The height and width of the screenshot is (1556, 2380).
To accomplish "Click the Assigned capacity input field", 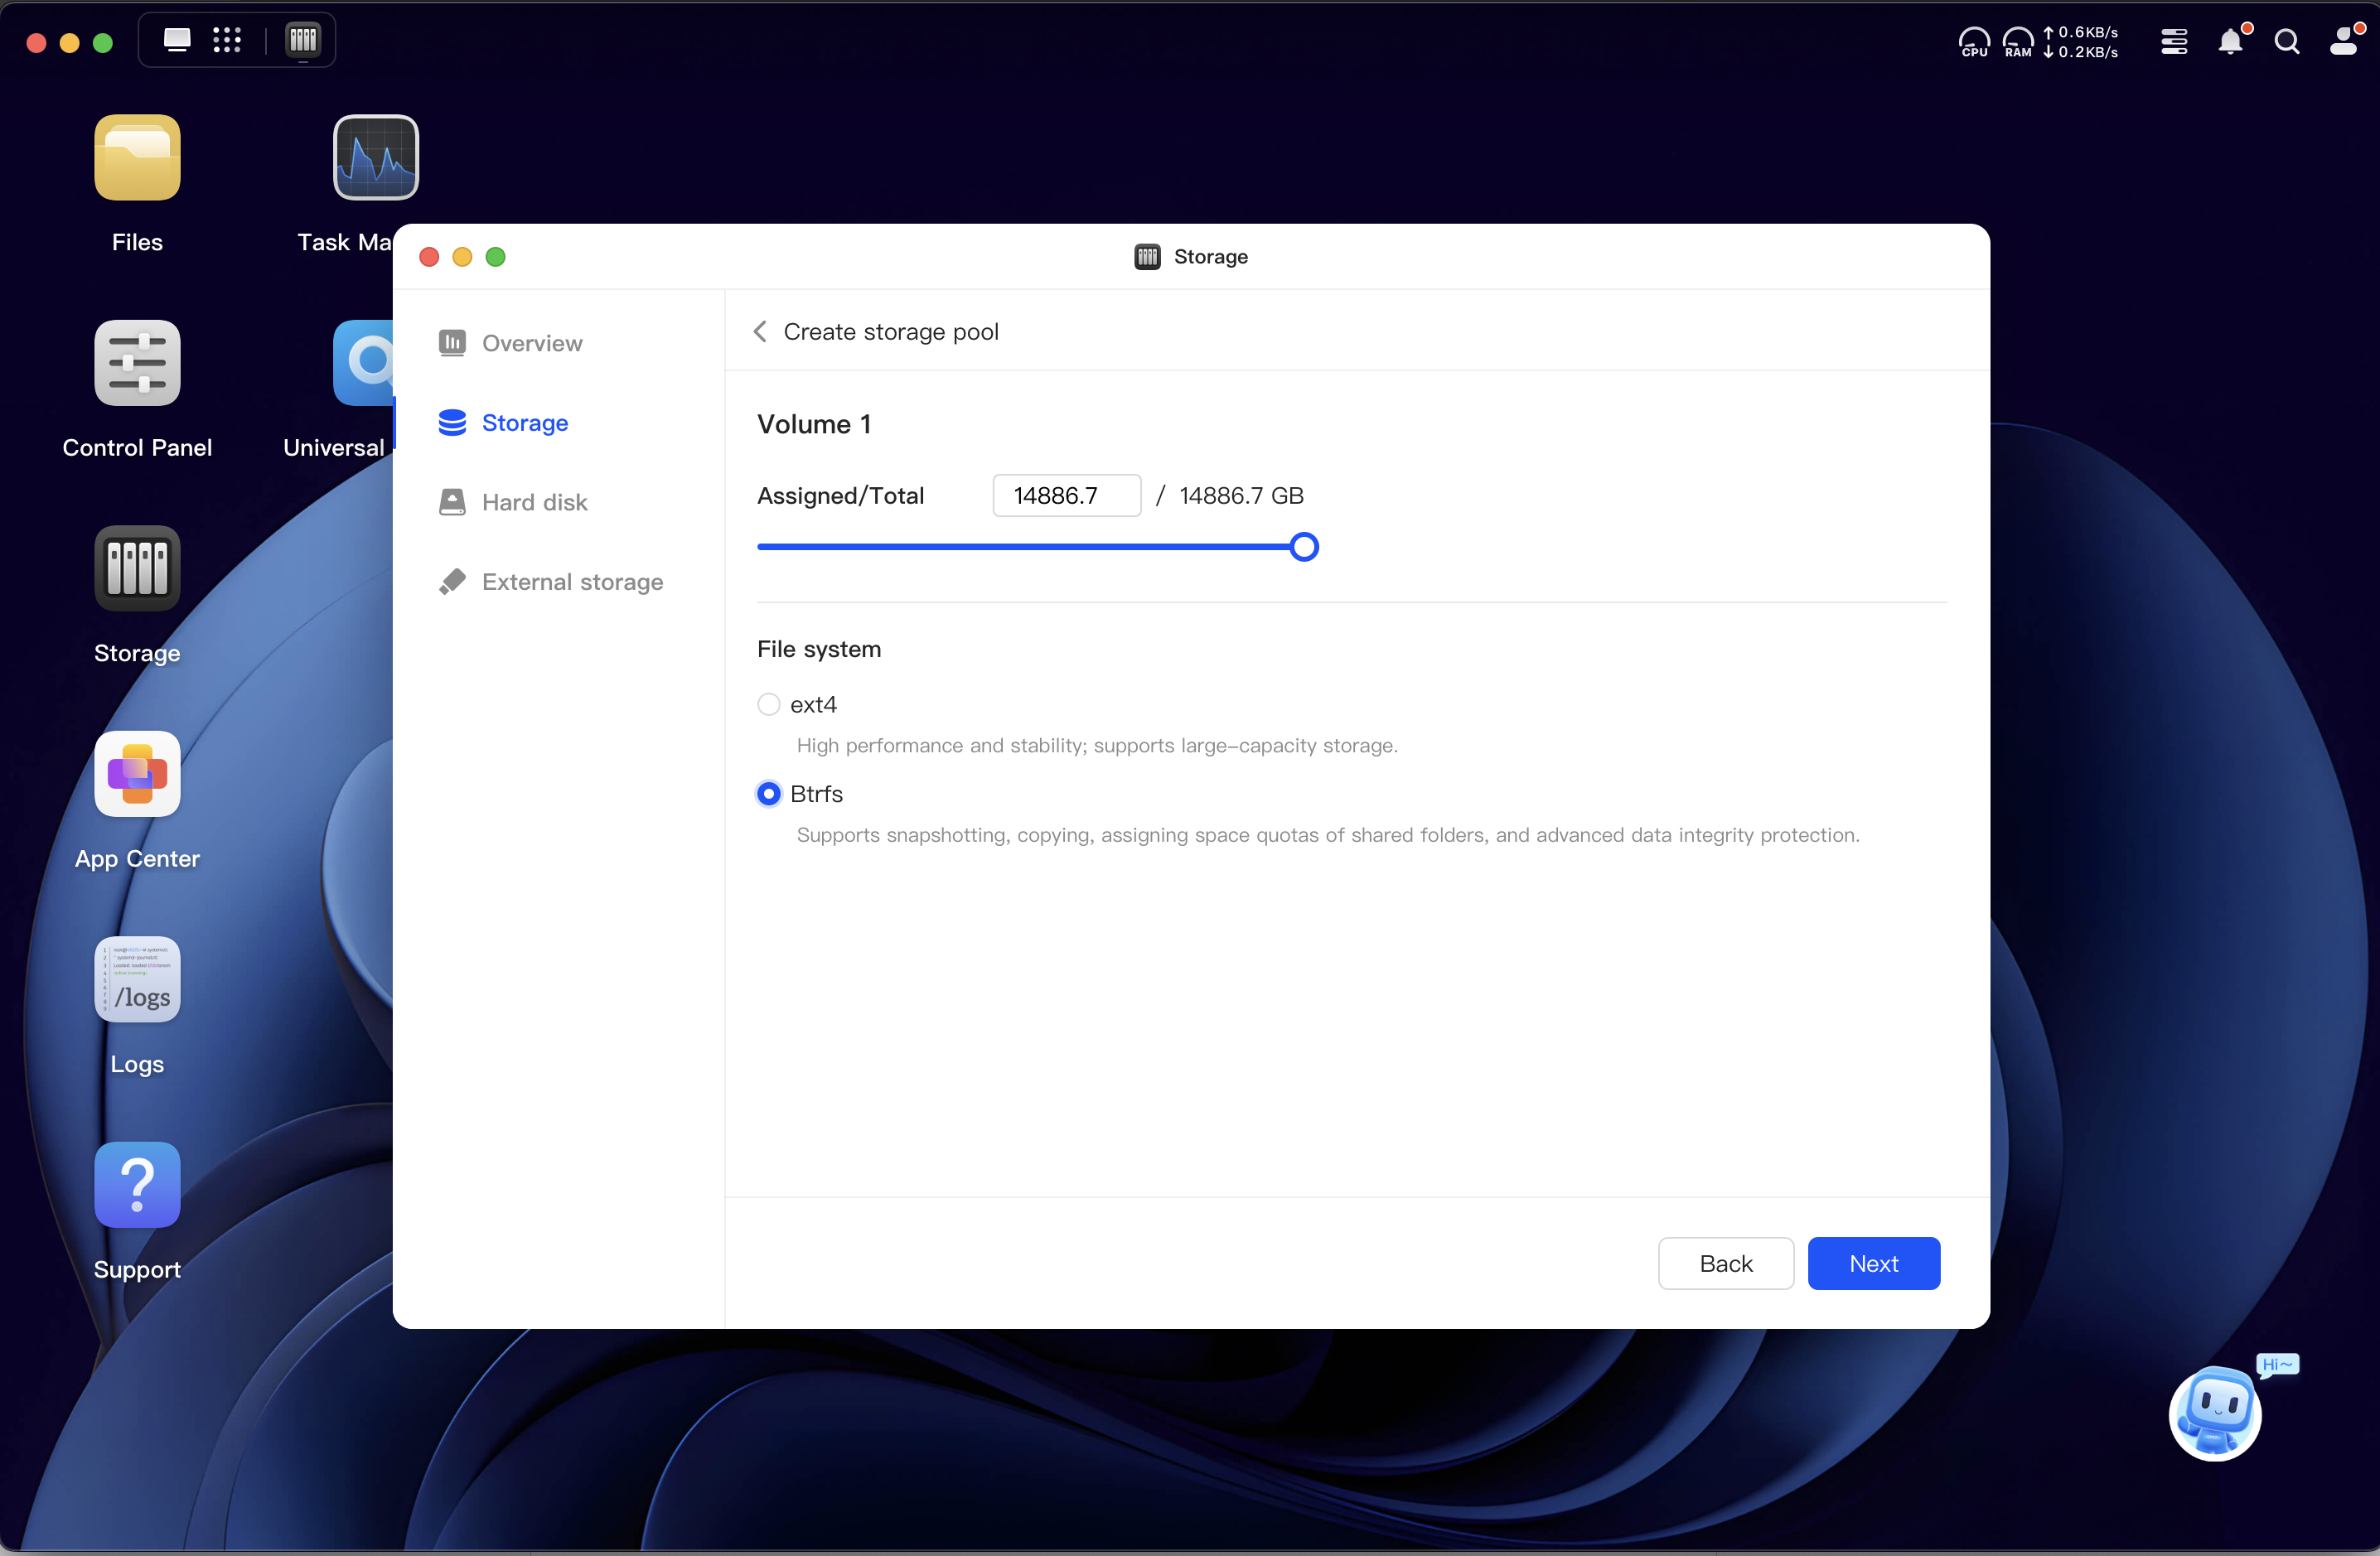I will 1067,495.
